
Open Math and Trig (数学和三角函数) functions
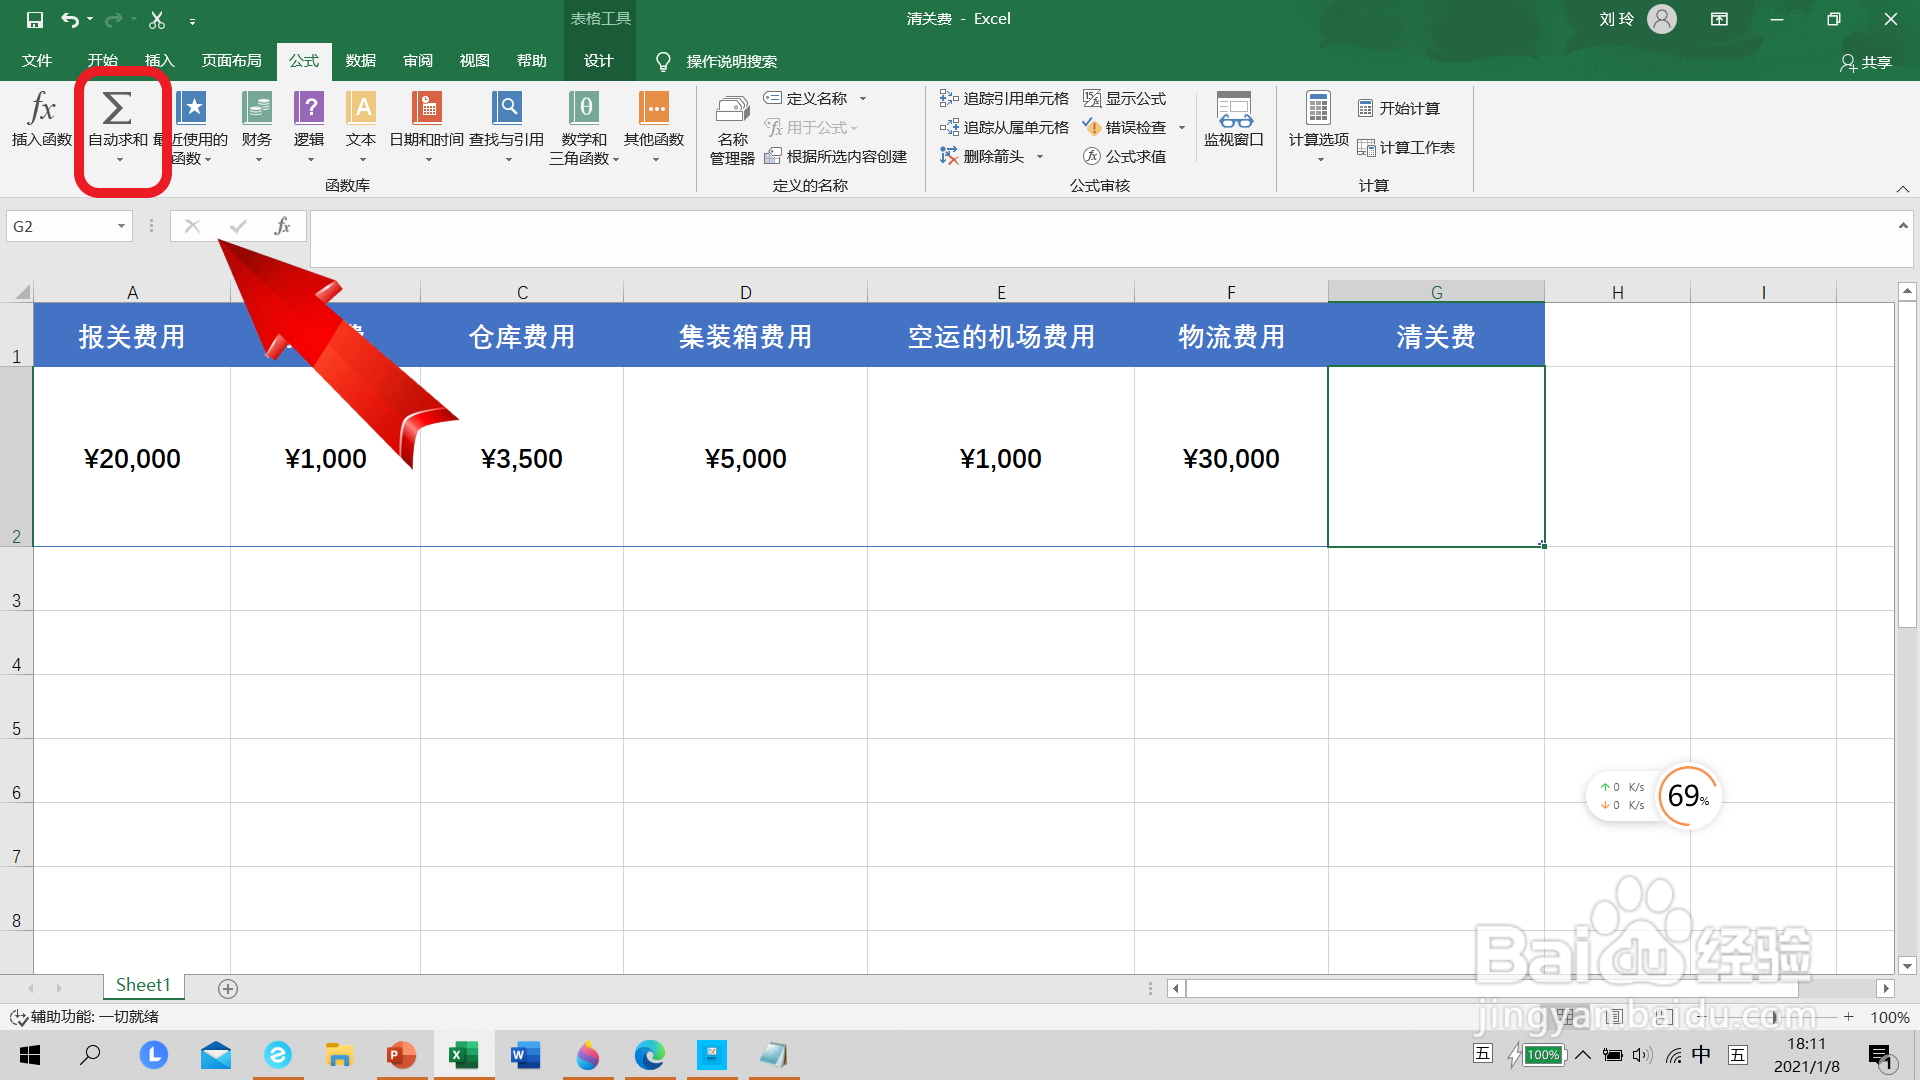click(x=585, y=128)
